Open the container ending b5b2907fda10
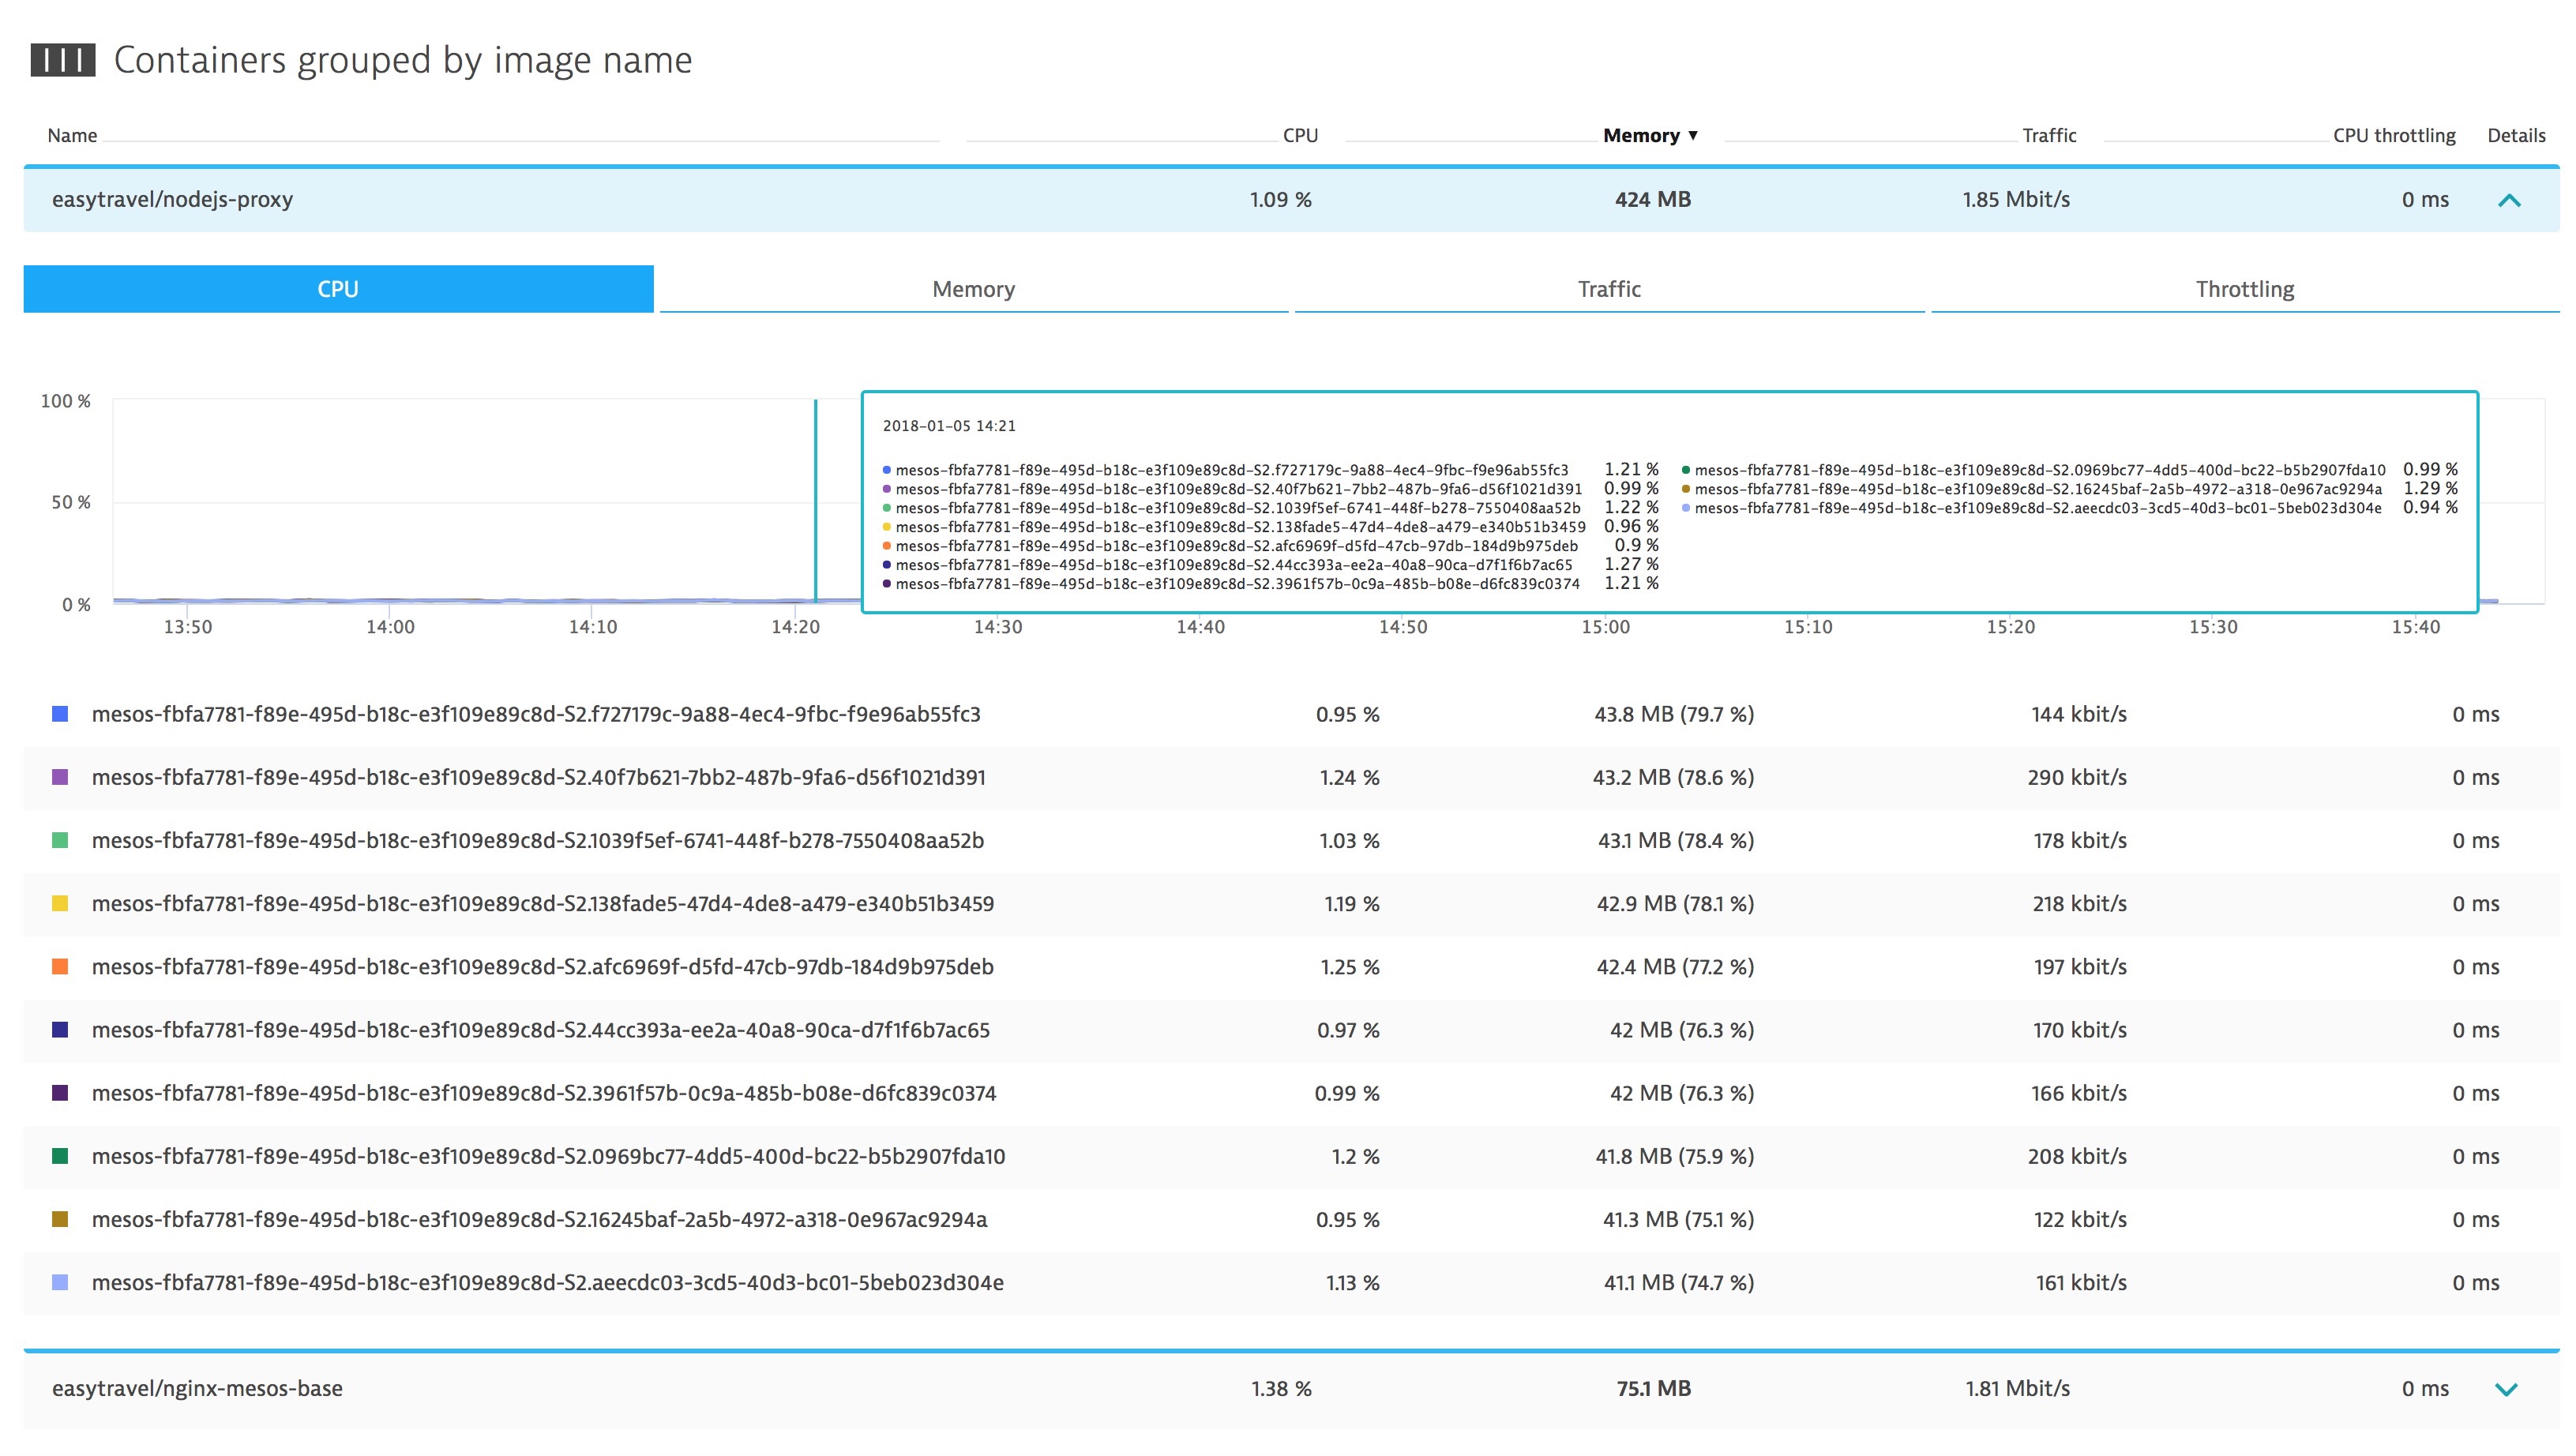Viewport: 2576px width, 1456px height. tap(549, 1156)
